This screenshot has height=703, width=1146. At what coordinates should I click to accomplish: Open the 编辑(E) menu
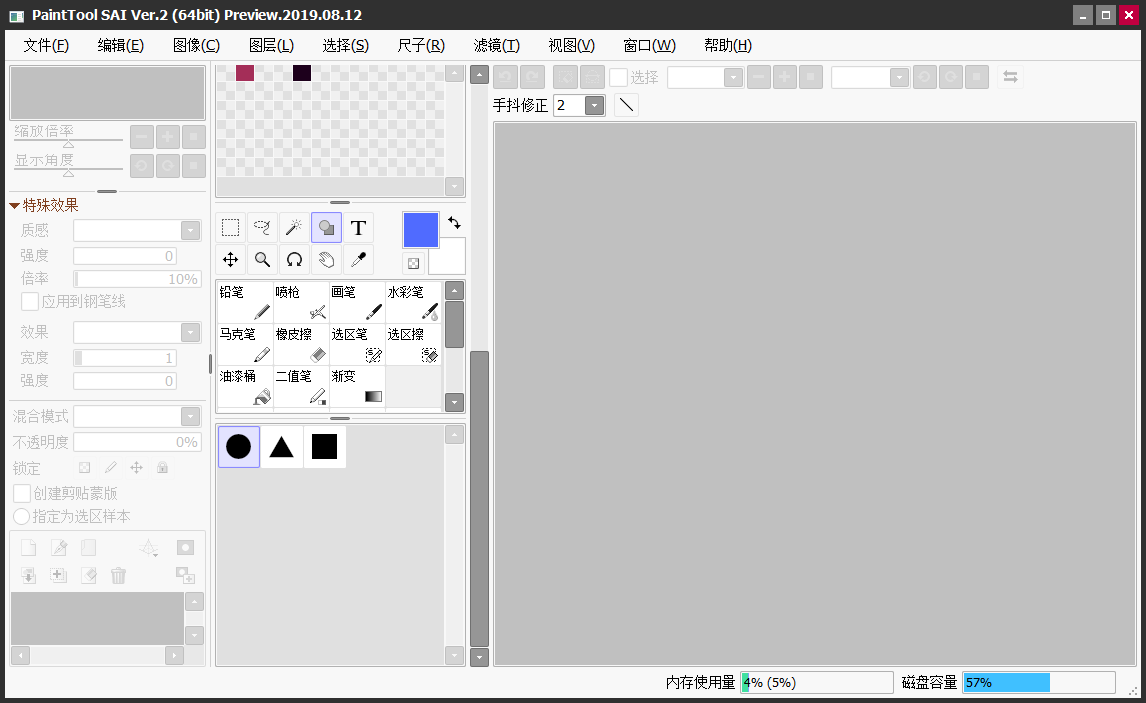121,45
